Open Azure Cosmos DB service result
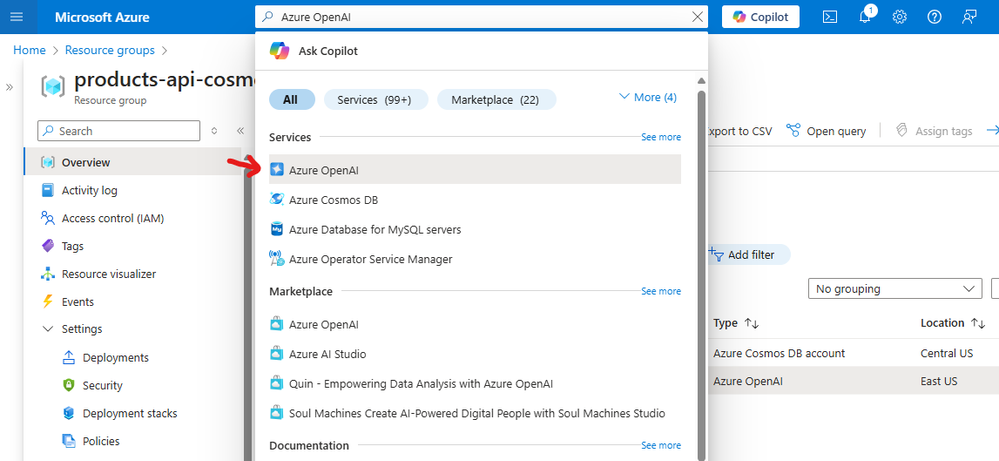Screen dimensions: 999x461 (x=475, y=200)
